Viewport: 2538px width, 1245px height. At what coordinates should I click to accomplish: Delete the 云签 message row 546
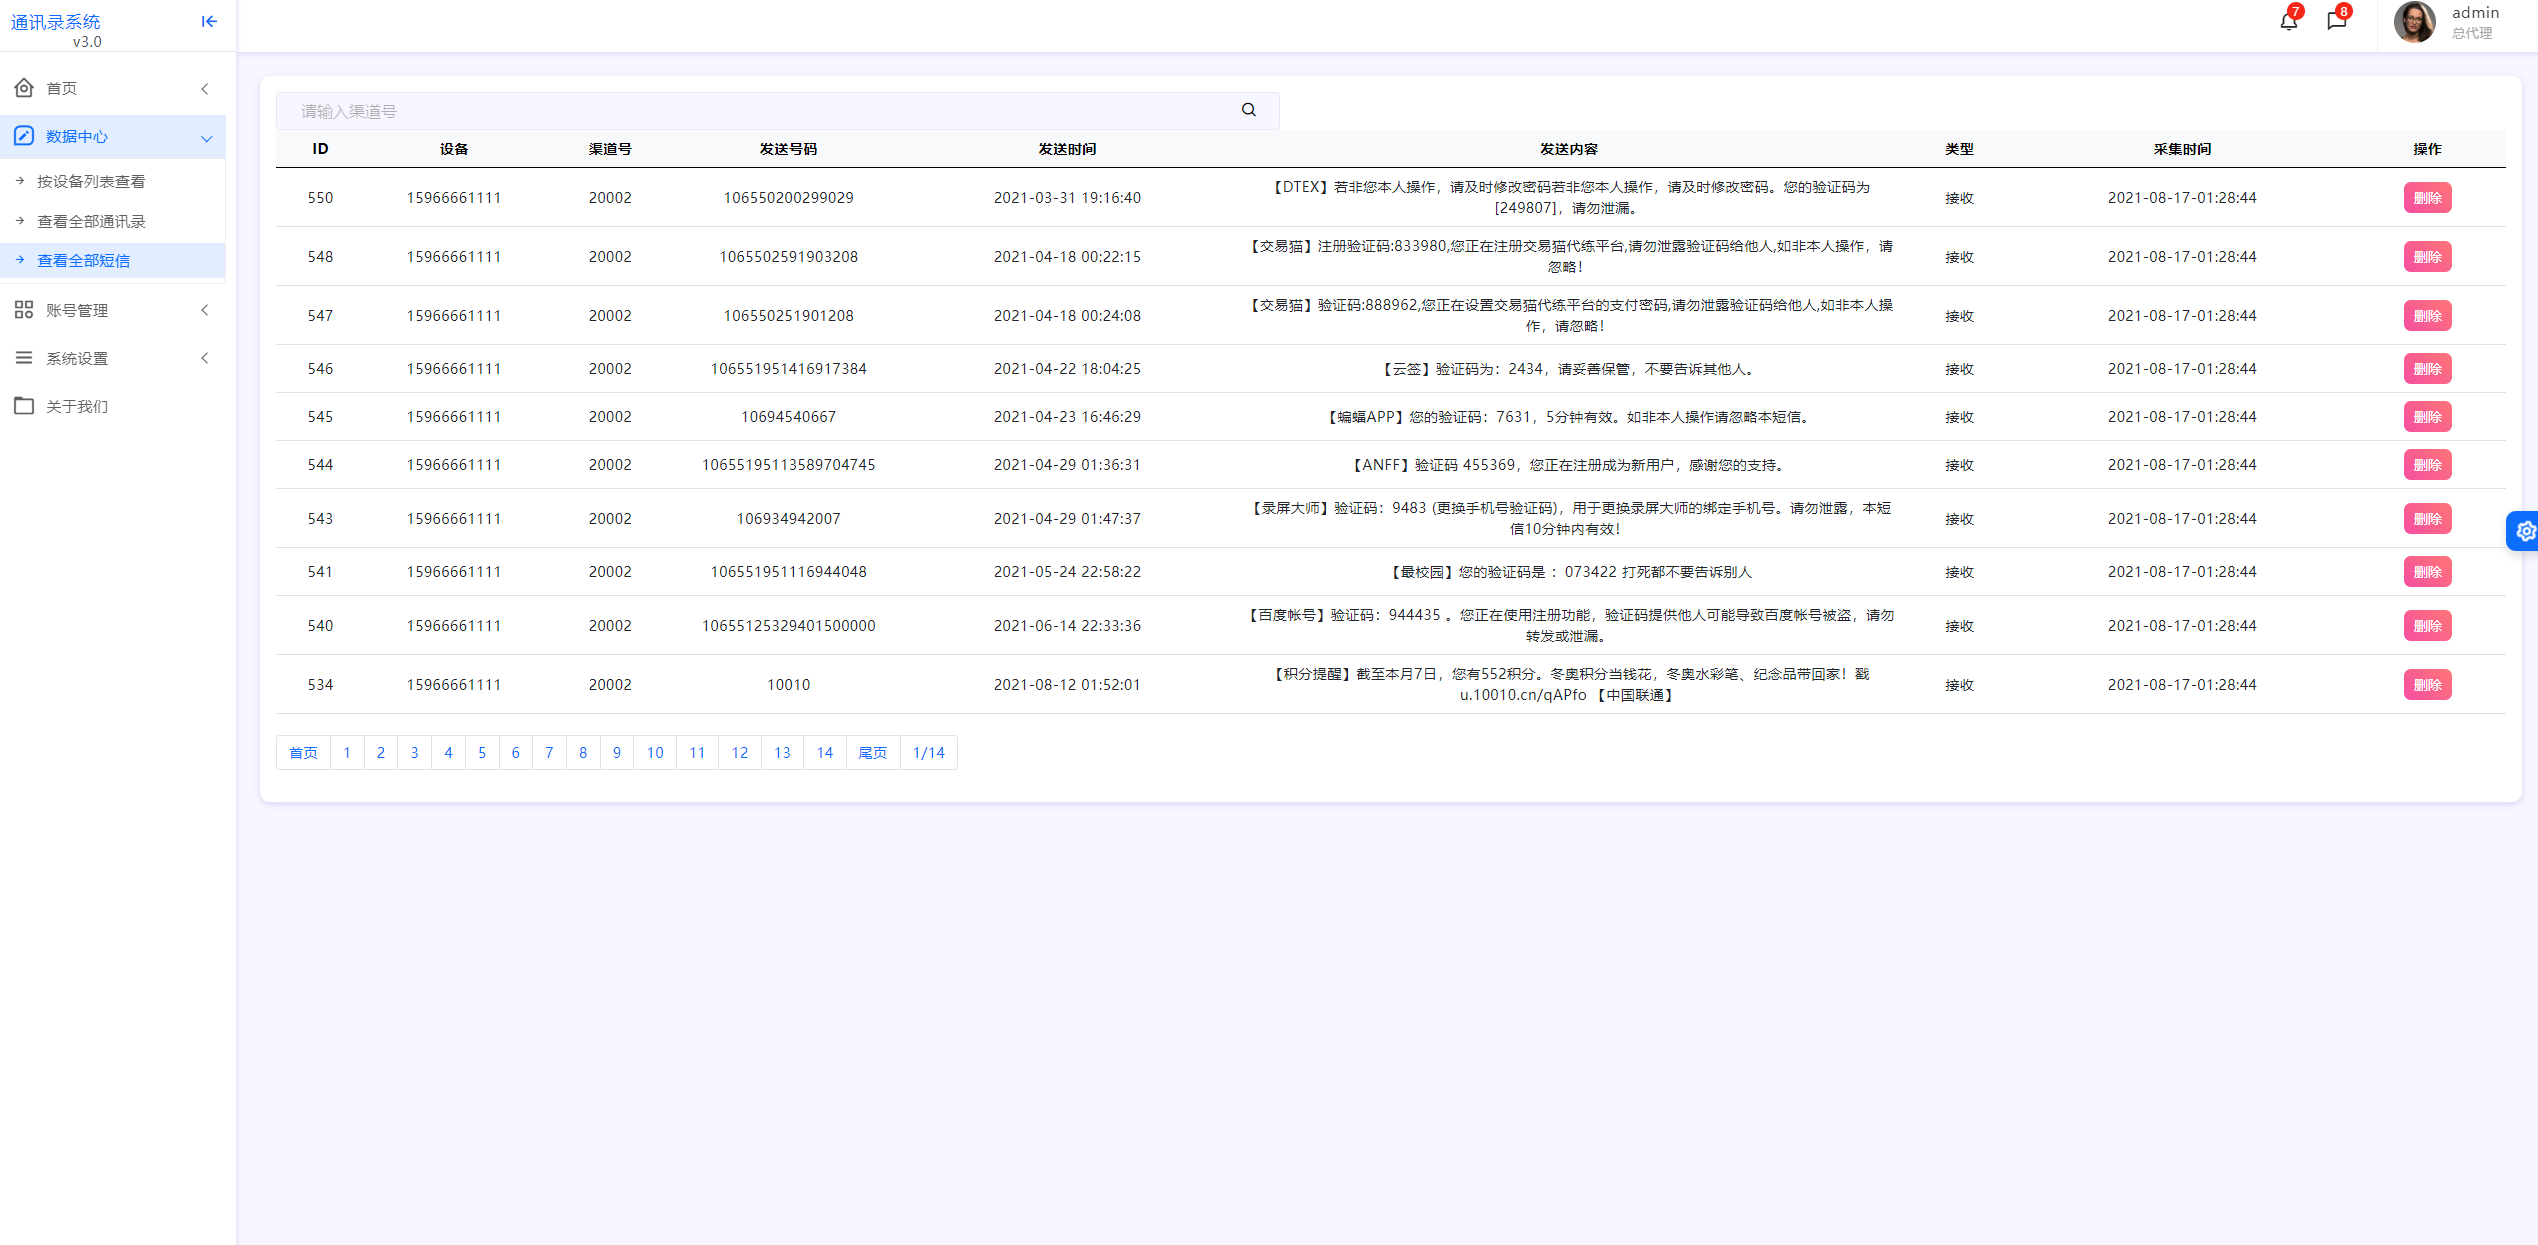point(2427,369)
